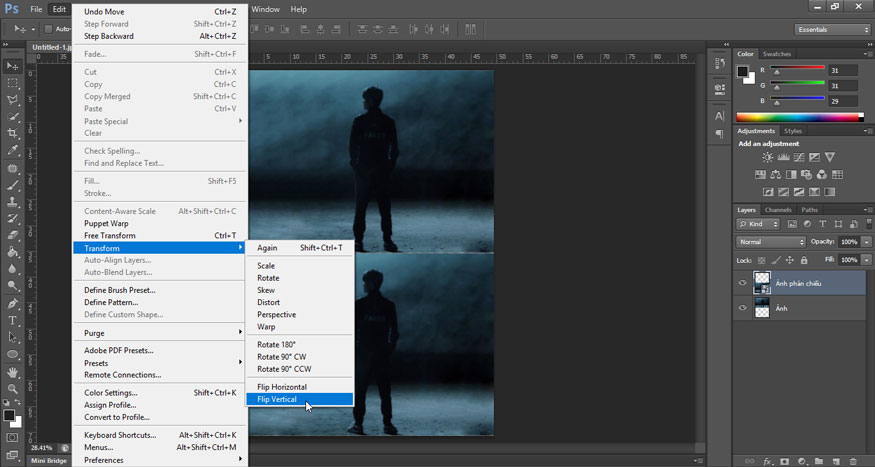Toggle Quick Mask mode

click(12, 437)
